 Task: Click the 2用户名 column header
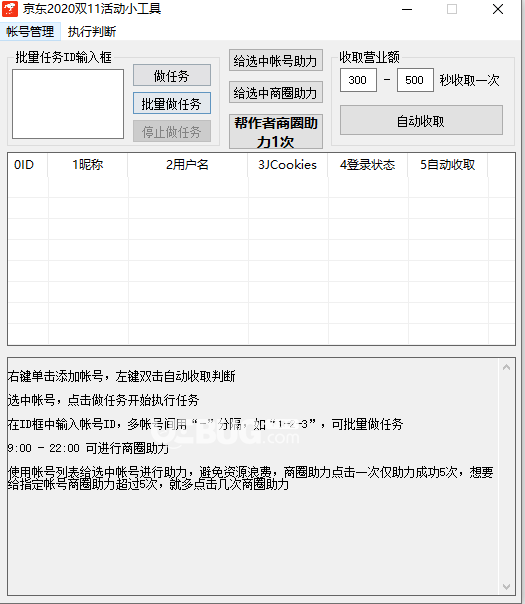188,165
